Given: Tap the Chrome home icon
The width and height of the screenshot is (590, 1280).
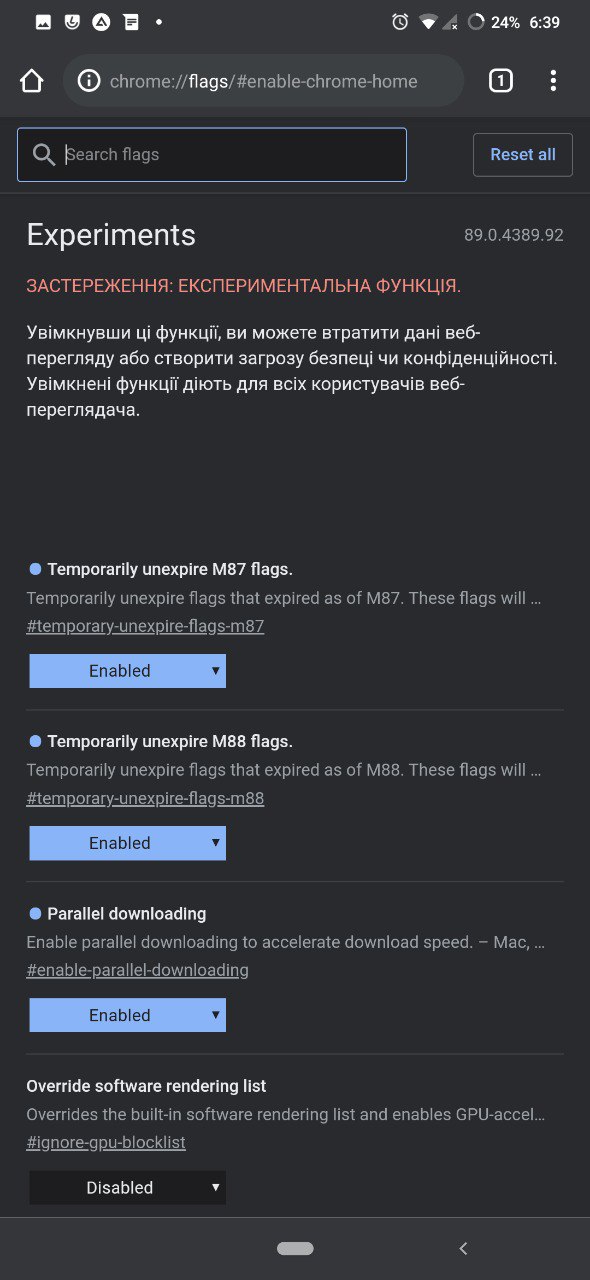Looking at the screenshot, I should pyautogui.click(x=31, y=81).
